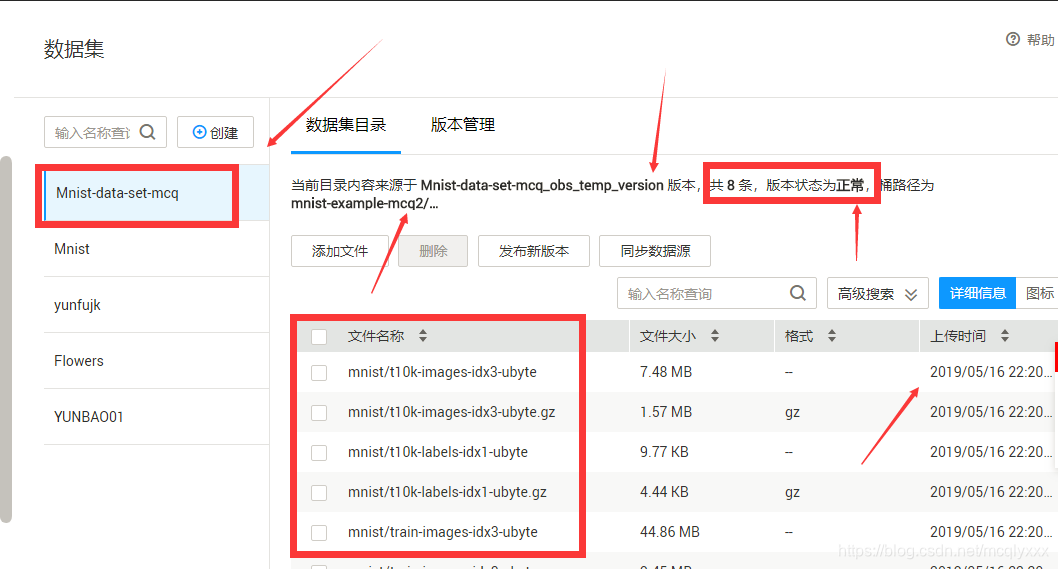Sort by 文件大小 column arrows
The height and width of the screenshot is (569, 1058).
tap(715, 335)
